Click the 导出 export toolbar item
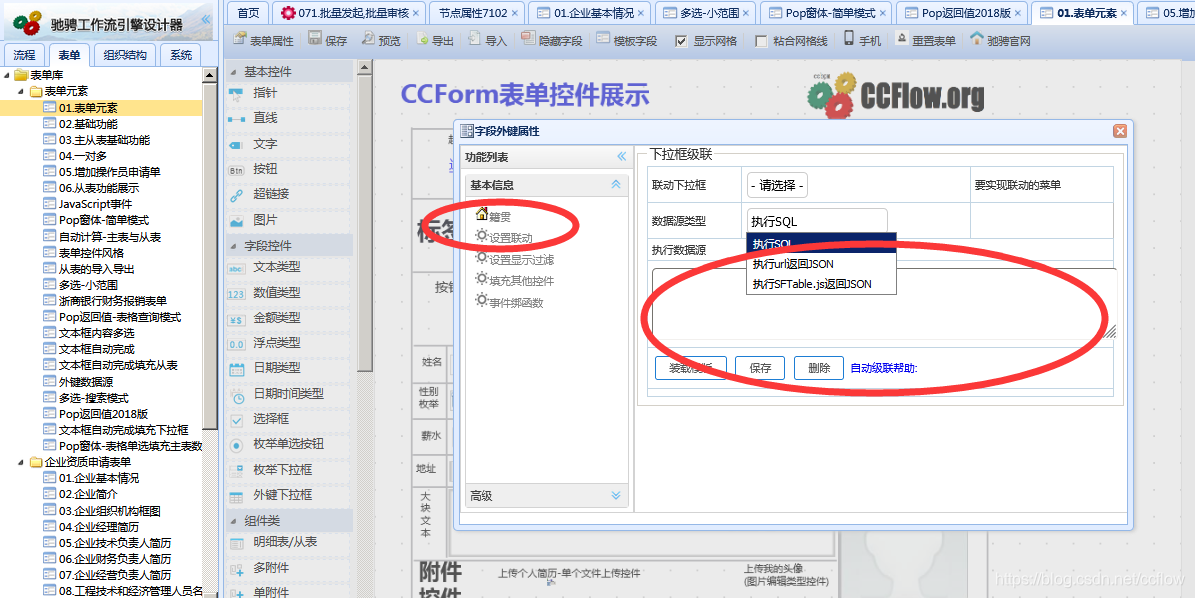This screenshot has height=598, width=1195. pos(434,40)
